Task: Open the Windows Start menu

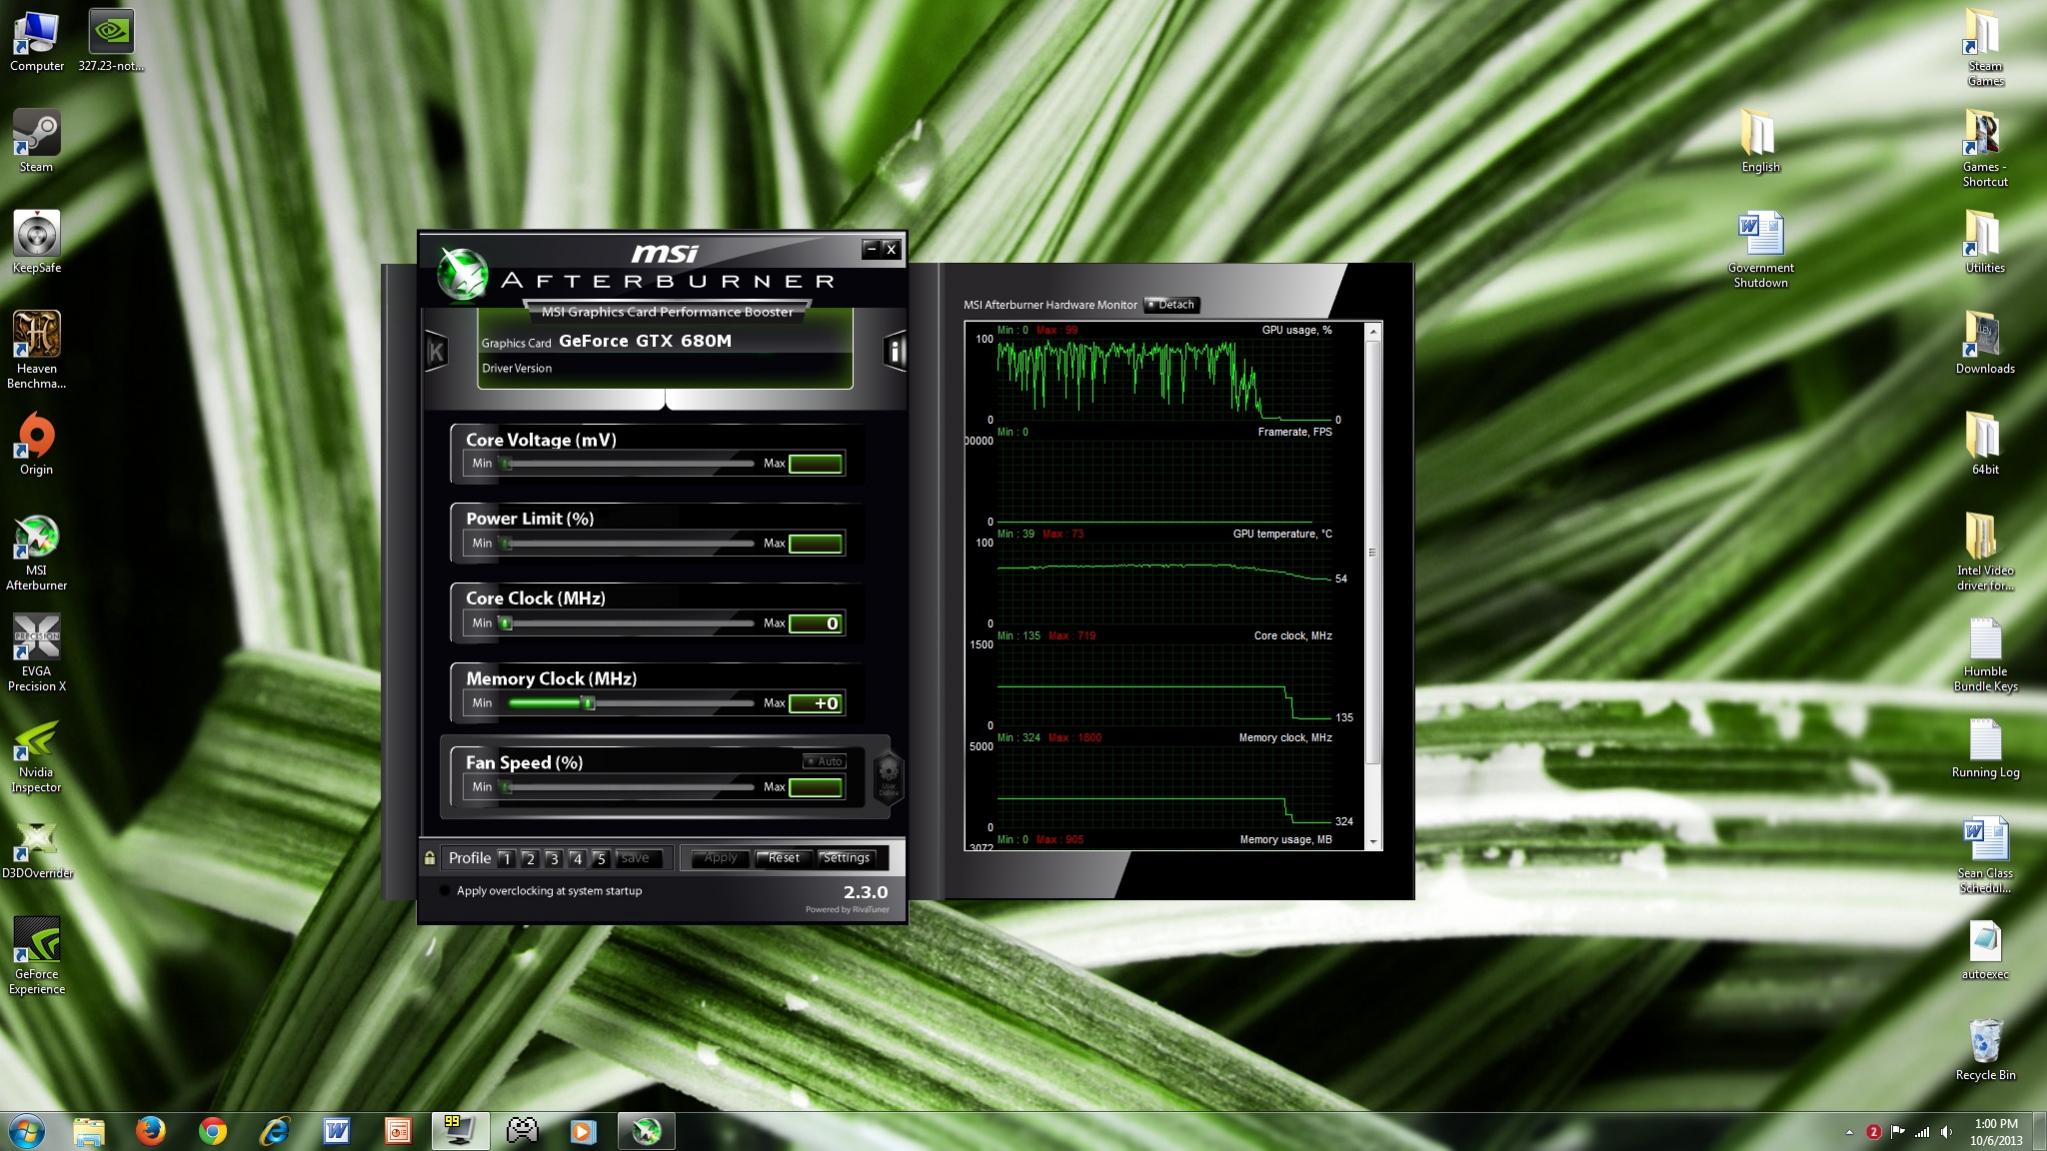Action: [27, 1131]
